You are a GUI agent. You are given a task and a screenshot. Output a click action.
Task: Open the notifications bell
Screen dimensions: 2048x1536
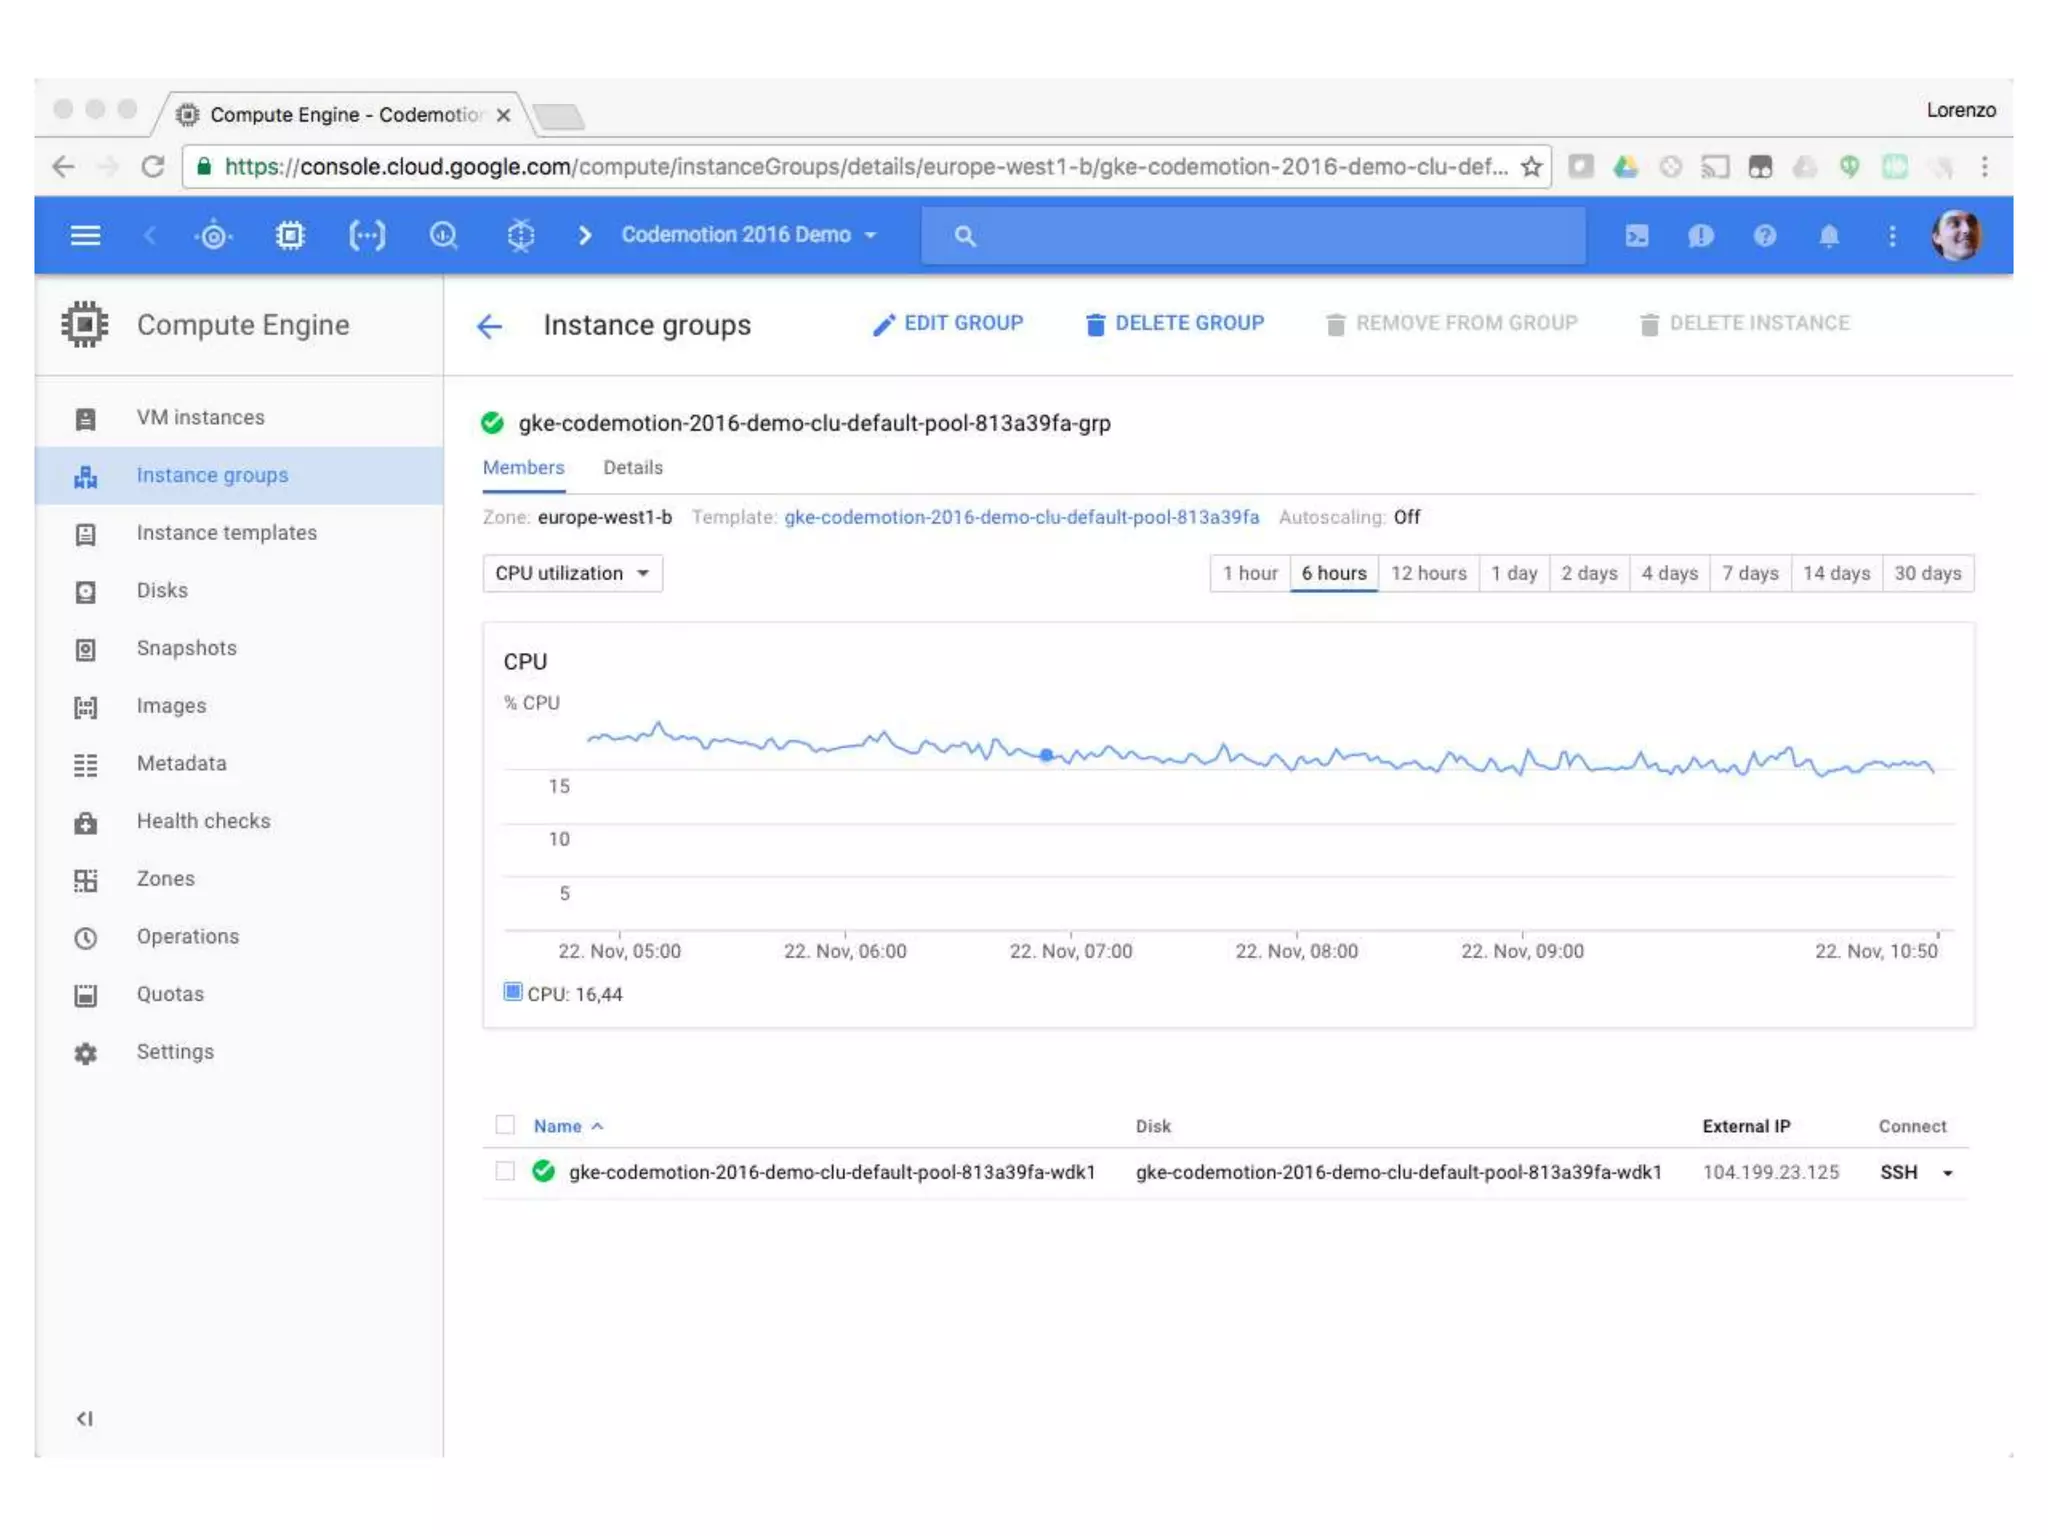(x=1828, y=236)
